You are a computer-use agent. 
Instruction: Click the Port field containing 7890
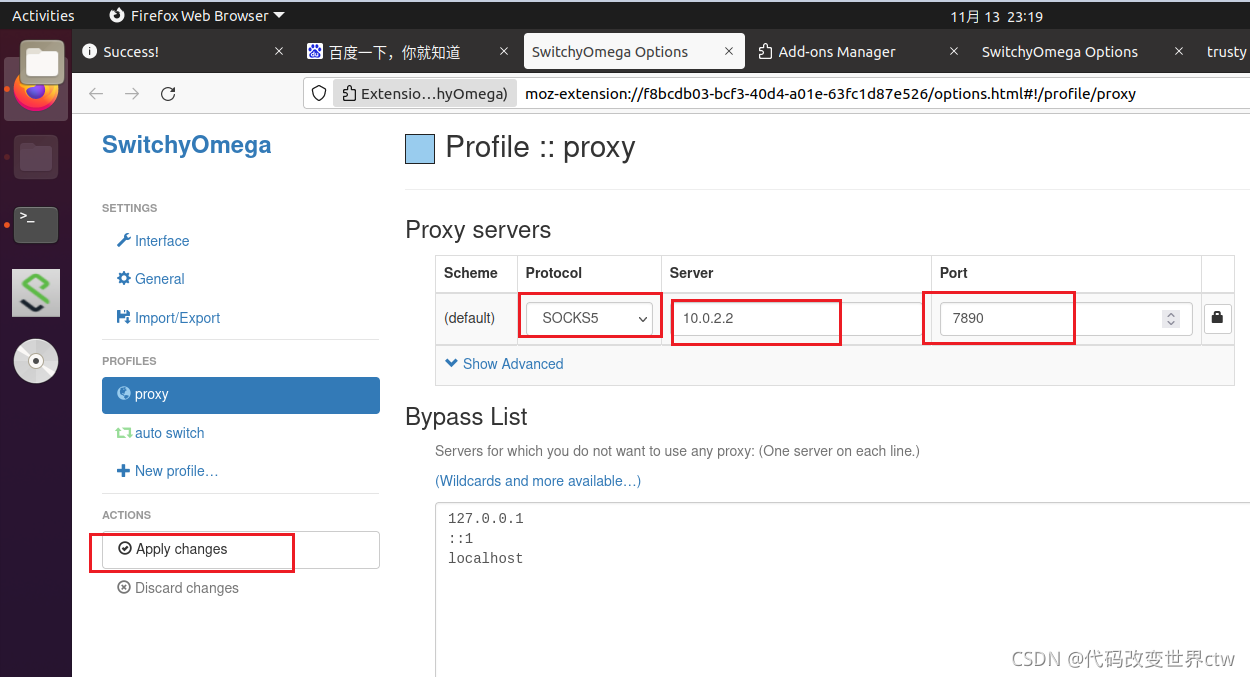coord(1066,318)
